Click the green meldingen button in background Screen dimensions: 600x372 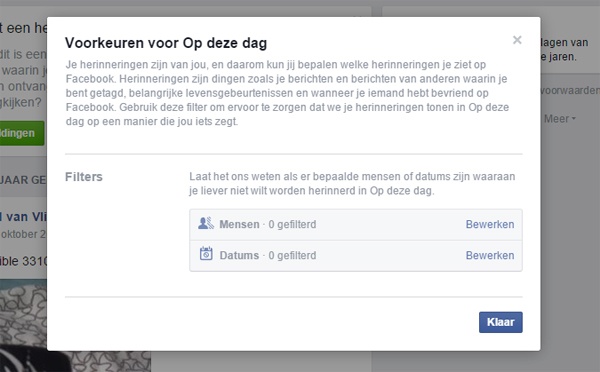pyautogui.click(x=22, y=133)
